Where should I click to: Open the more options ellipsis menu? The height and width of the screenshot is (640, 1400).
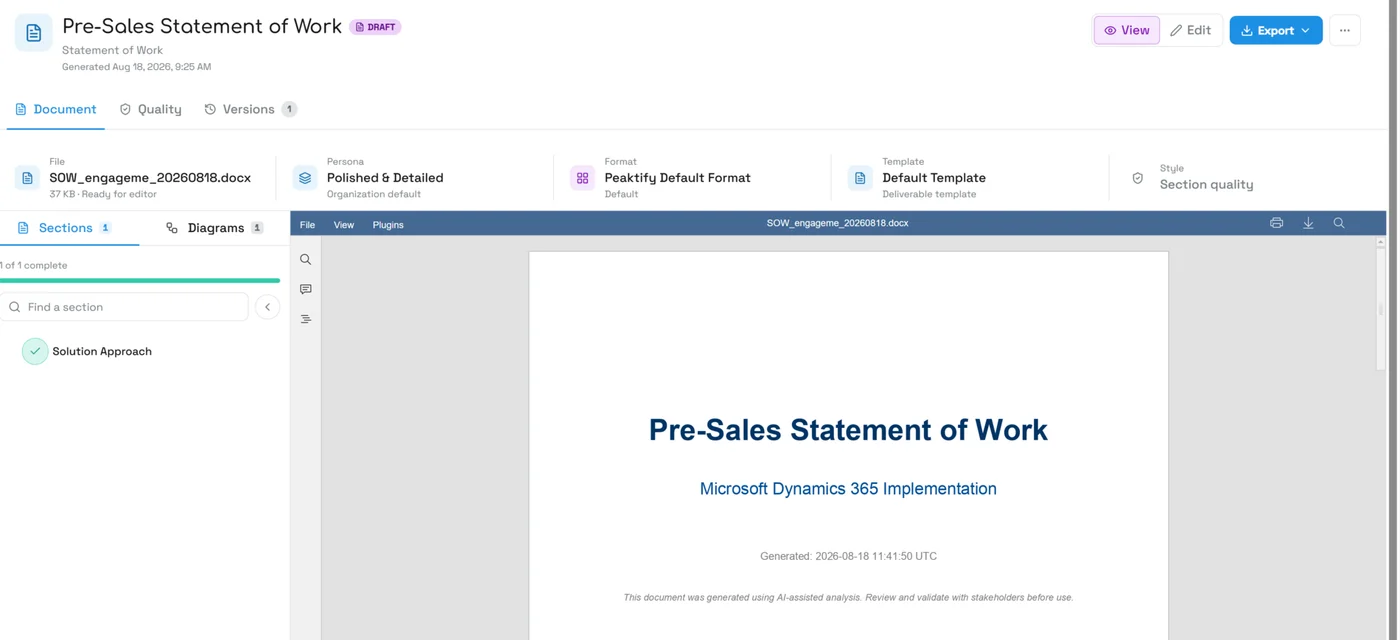[x=1345, y=30]
